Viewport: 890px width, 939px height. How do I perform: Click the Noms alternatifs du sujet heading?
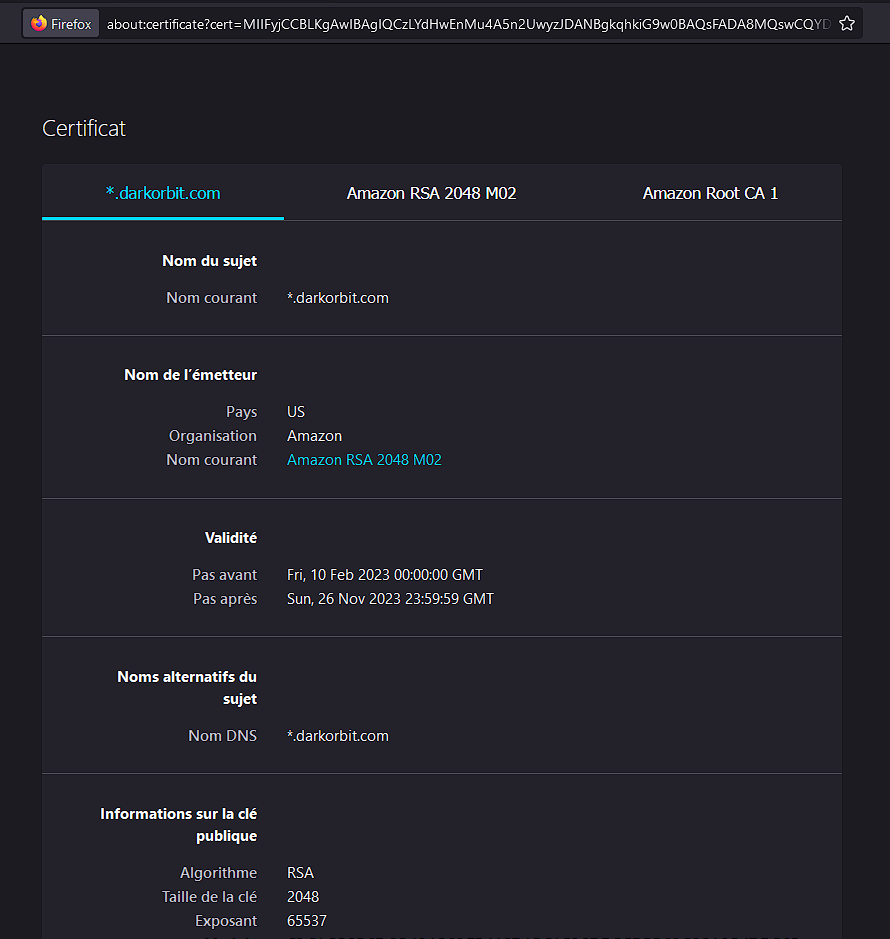187,687
